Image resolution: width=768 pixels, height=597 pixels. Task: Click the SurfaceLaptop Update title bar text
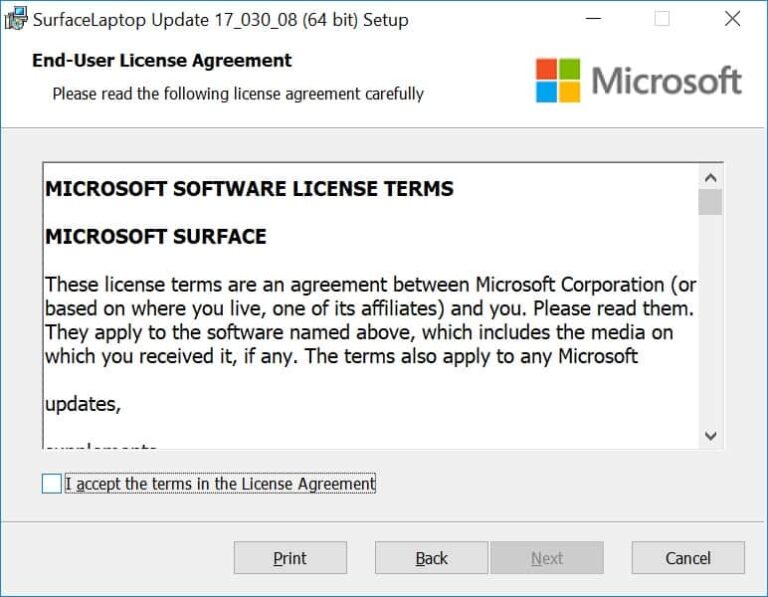click(220, 19)
